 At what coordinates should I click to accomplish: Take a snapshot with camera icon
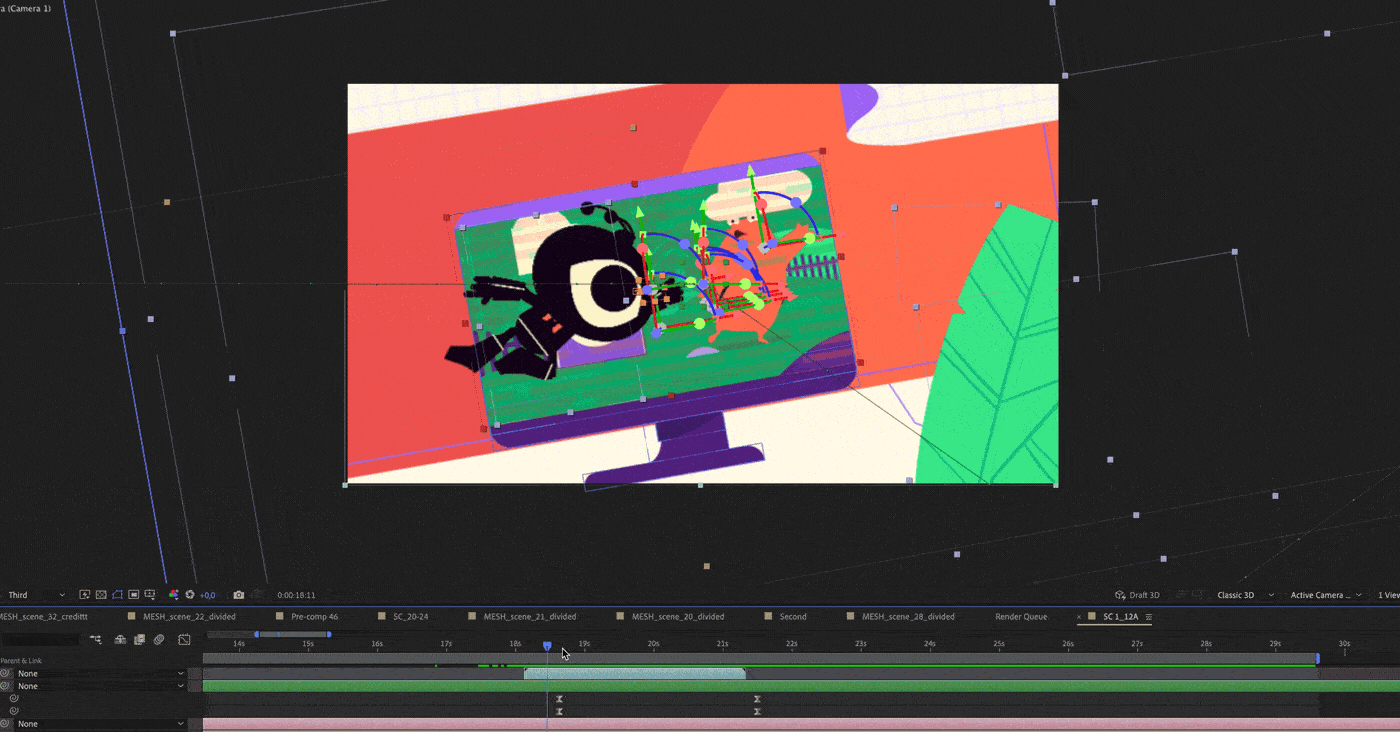238,595
